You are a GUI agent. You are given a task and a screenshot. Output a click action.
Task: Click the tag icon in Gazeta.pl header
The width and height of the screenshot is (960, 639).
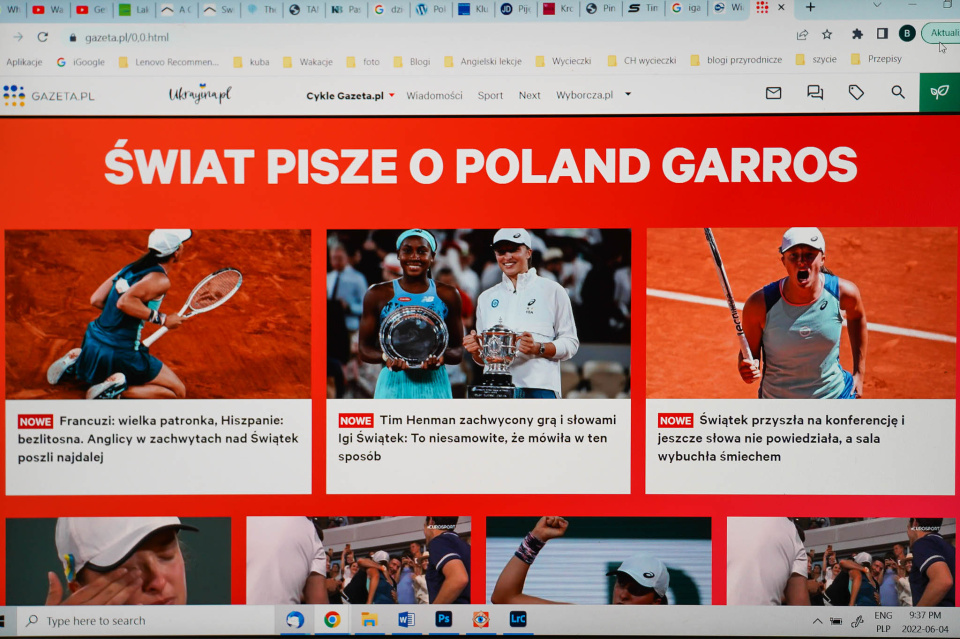[856, 92]
